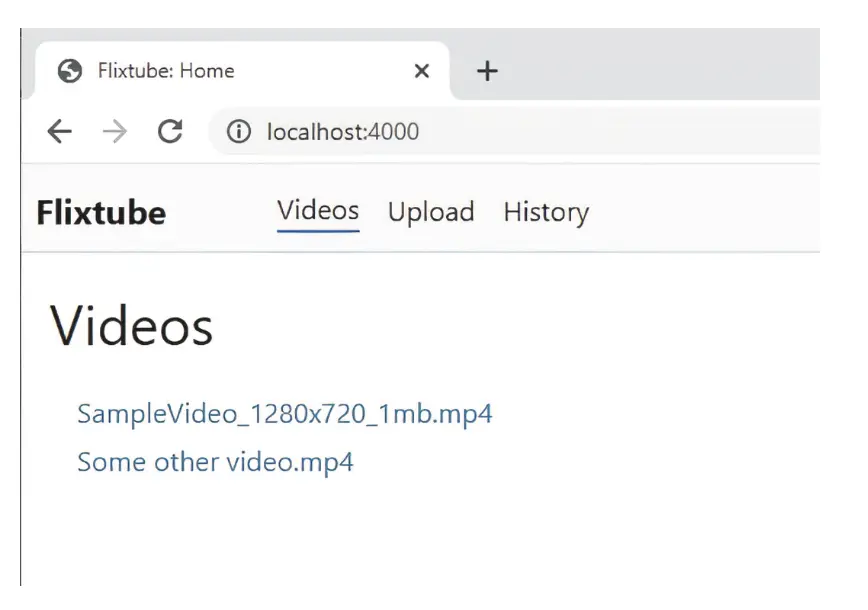This screenshot has width=868, height=610.
Task: Click the Videos page heading
Action: [132, 326]
